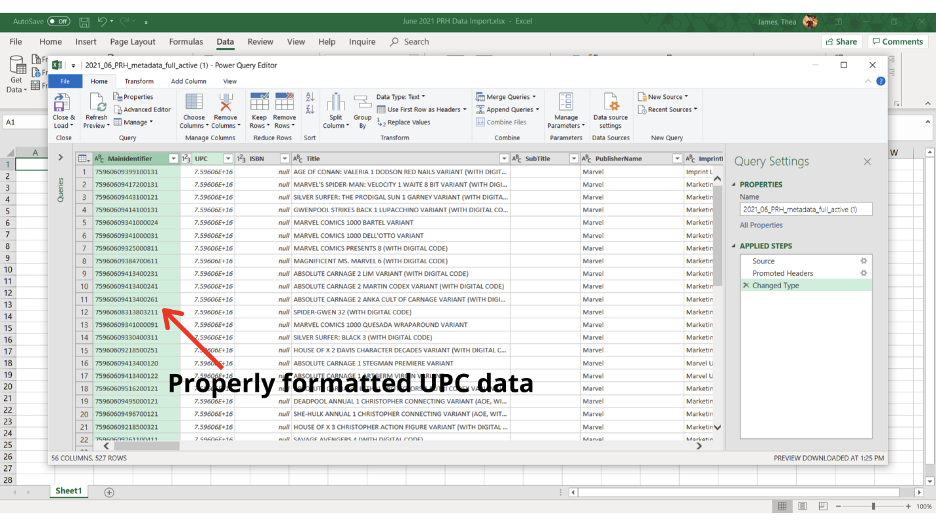Switch to the Add Column tab
This screenshot has width=936, height=526.
tap(189, 81)
